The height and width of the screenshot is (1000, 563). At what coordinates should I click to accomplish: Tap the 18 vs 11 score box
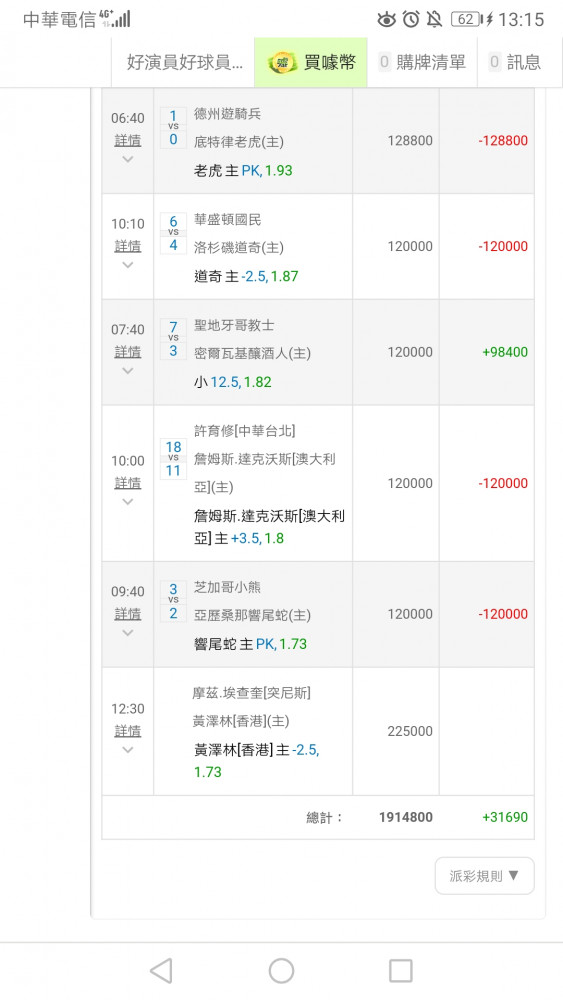coord(173,459)
